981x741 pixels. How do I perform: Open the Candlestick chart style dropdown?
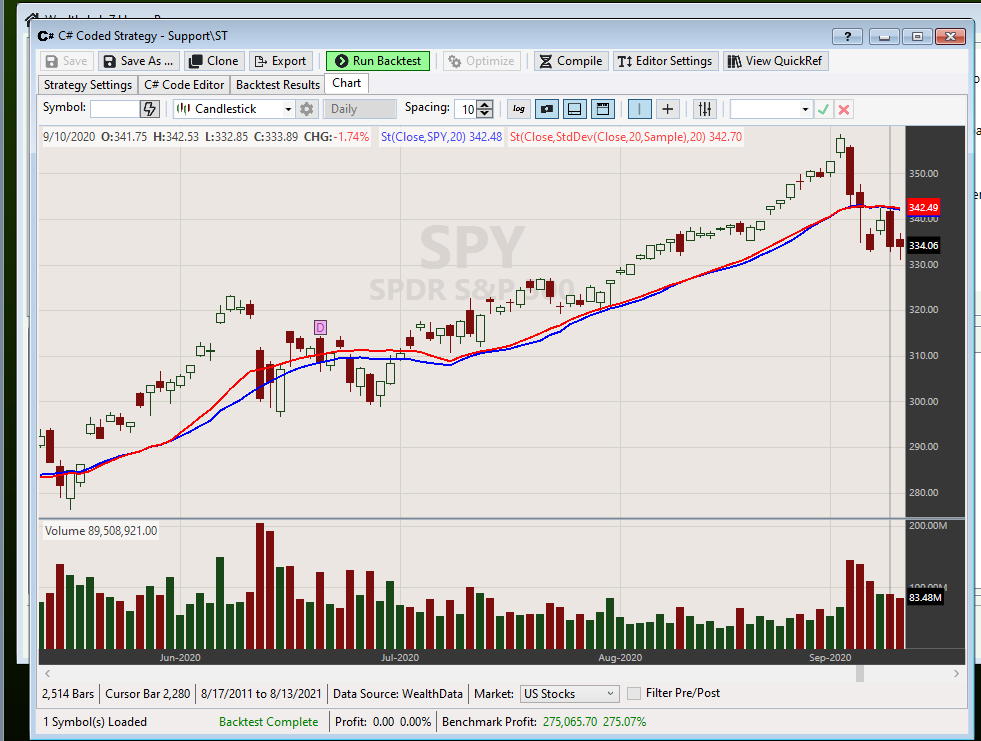pyautogui.click(x=235, y=109)
